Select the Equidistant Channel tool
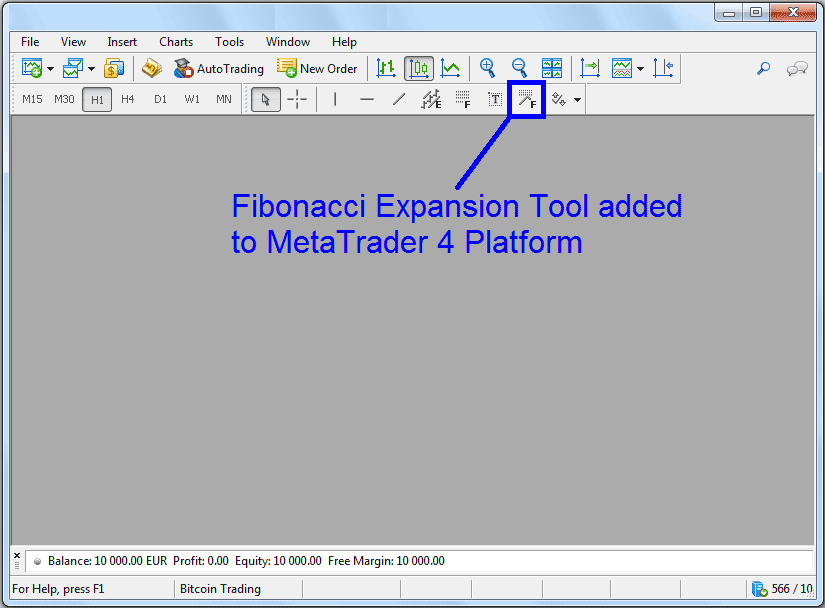This screenshot has height=608, width=825. 431,99
